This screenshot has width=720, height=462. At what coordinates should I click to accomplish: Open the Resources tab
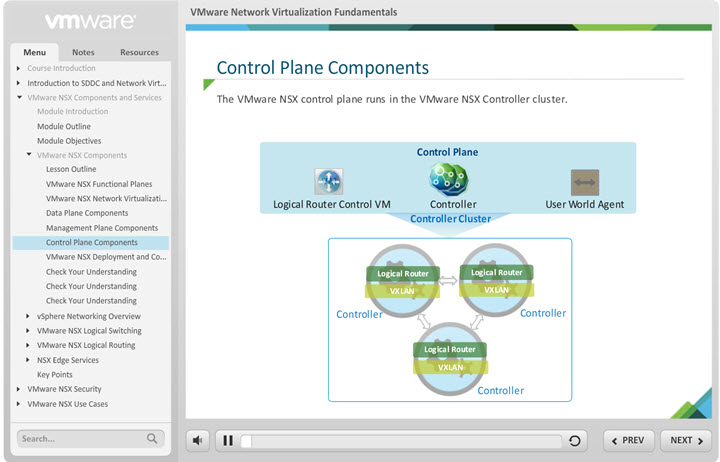(139, 52)
